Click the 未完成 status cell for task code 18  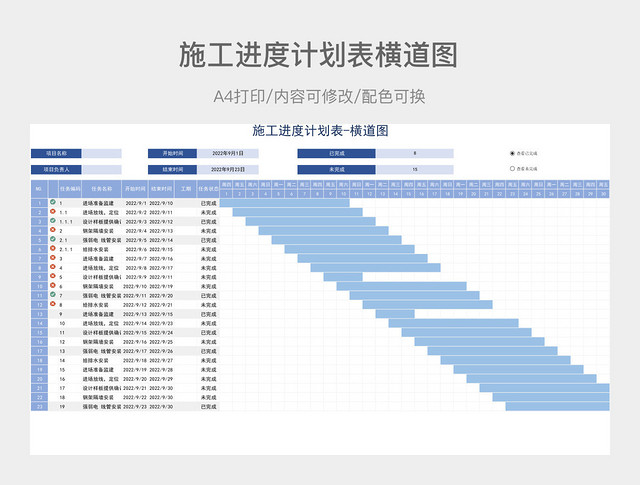click(x=209, y=397)
